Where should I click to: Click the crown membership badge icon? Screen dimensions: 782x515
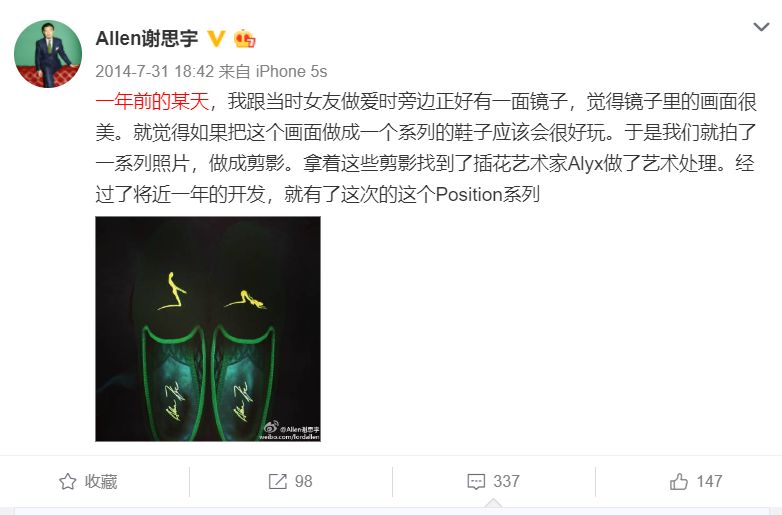[x=244, y=38]
